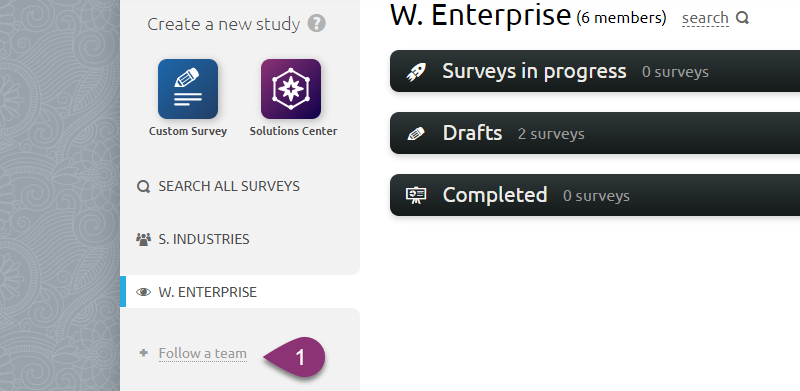Click the plus icon beside Follow a team

(143, 352)
